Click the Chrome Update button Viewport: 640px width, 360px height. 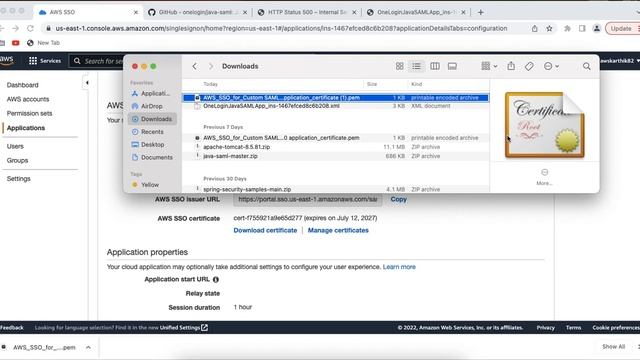(x=621, y=29)
